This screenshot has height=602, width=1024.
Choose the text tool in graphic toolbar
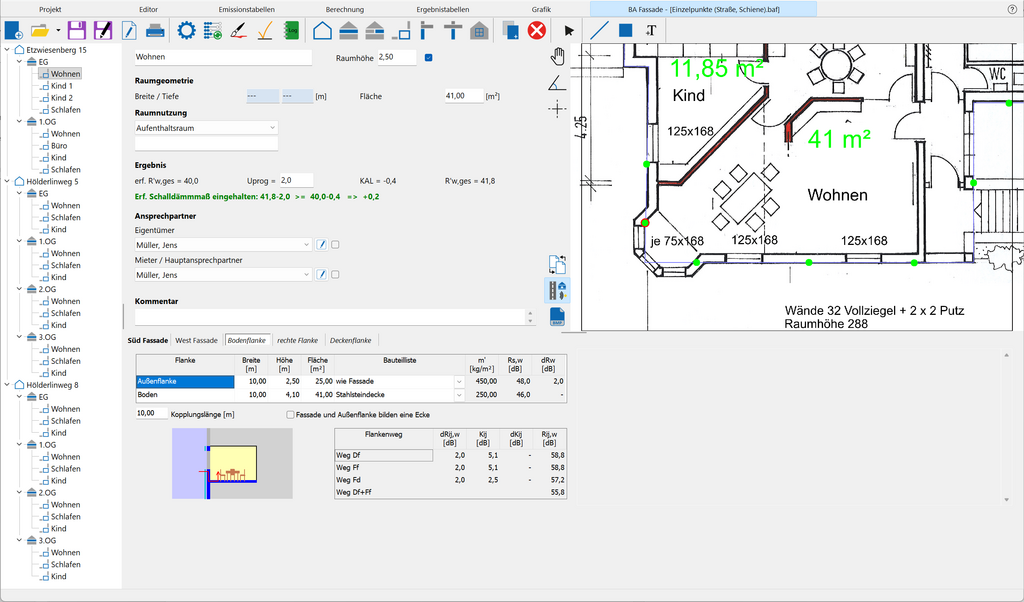pyautogui.click(x=651, y=30)
